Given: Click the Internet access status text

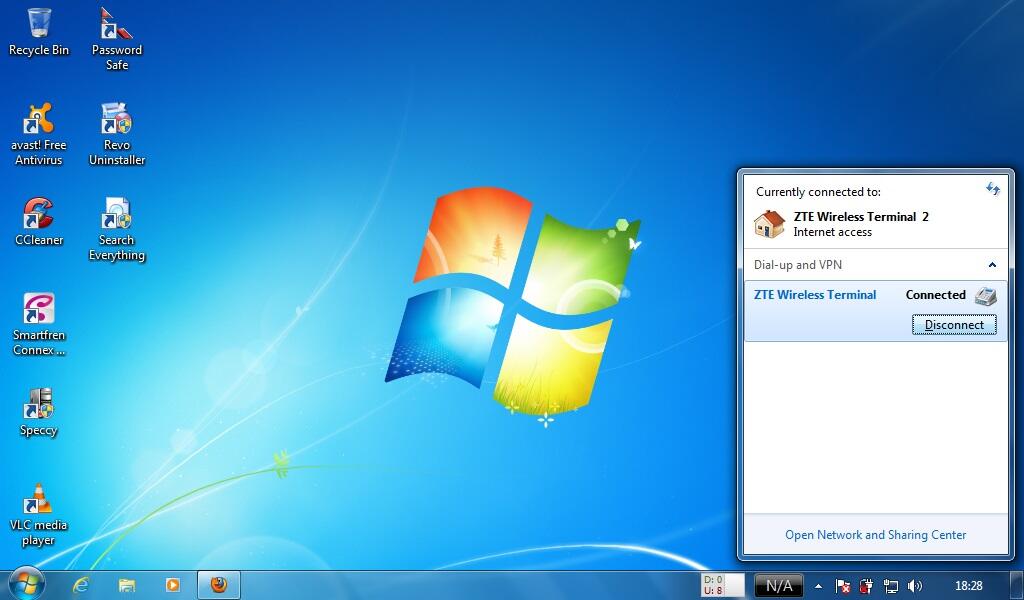Looking at the screenshot, I should click(833, 232).
